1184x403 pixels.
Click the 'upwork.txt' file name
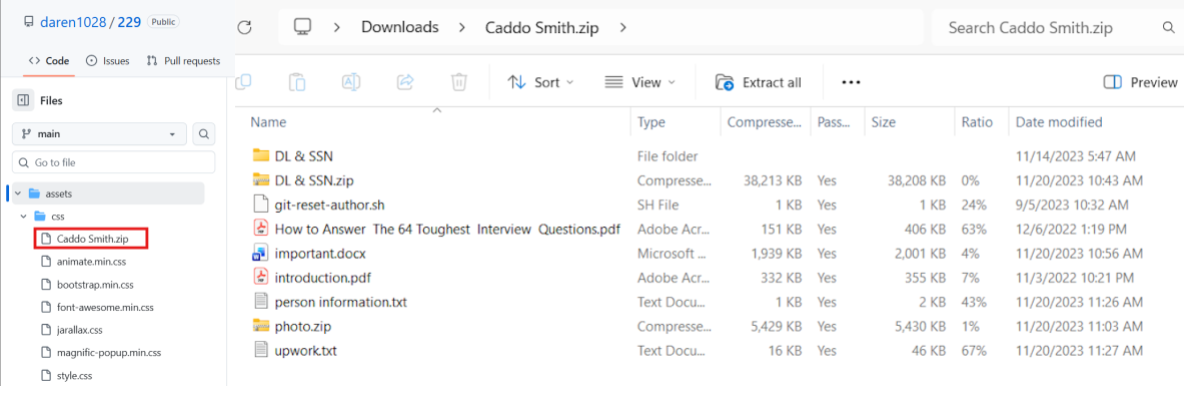[x=306, y=350]
